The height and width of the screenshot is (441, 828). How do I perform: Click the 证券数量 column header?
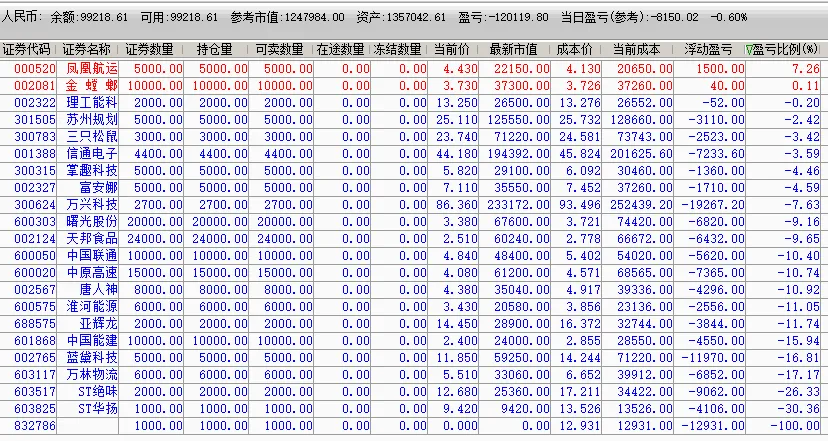(149, 50)
